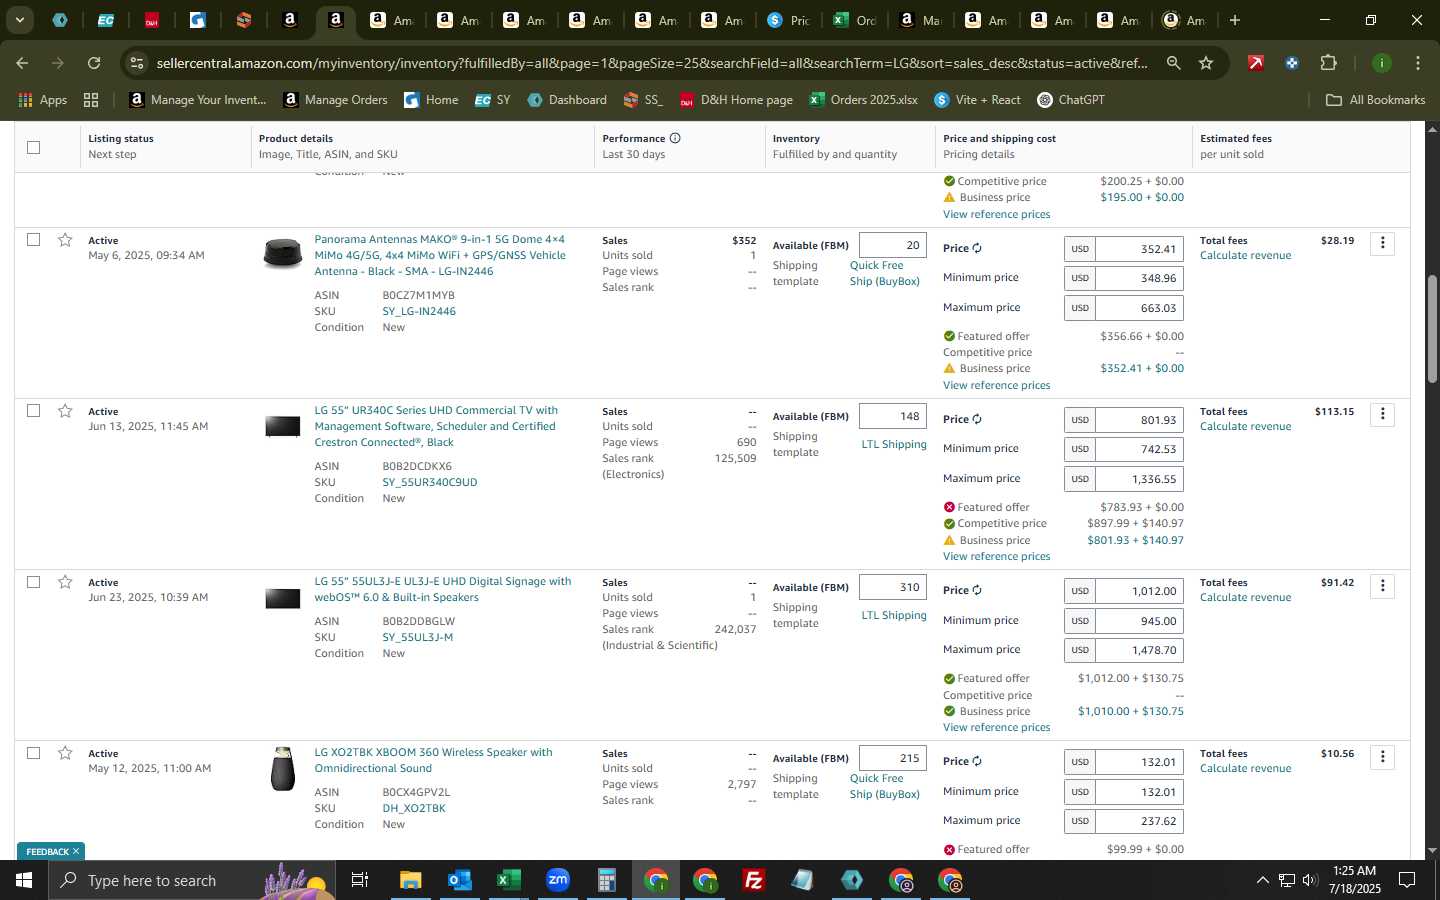Open ChatGPT bookmark

(x=1071, y=100)
